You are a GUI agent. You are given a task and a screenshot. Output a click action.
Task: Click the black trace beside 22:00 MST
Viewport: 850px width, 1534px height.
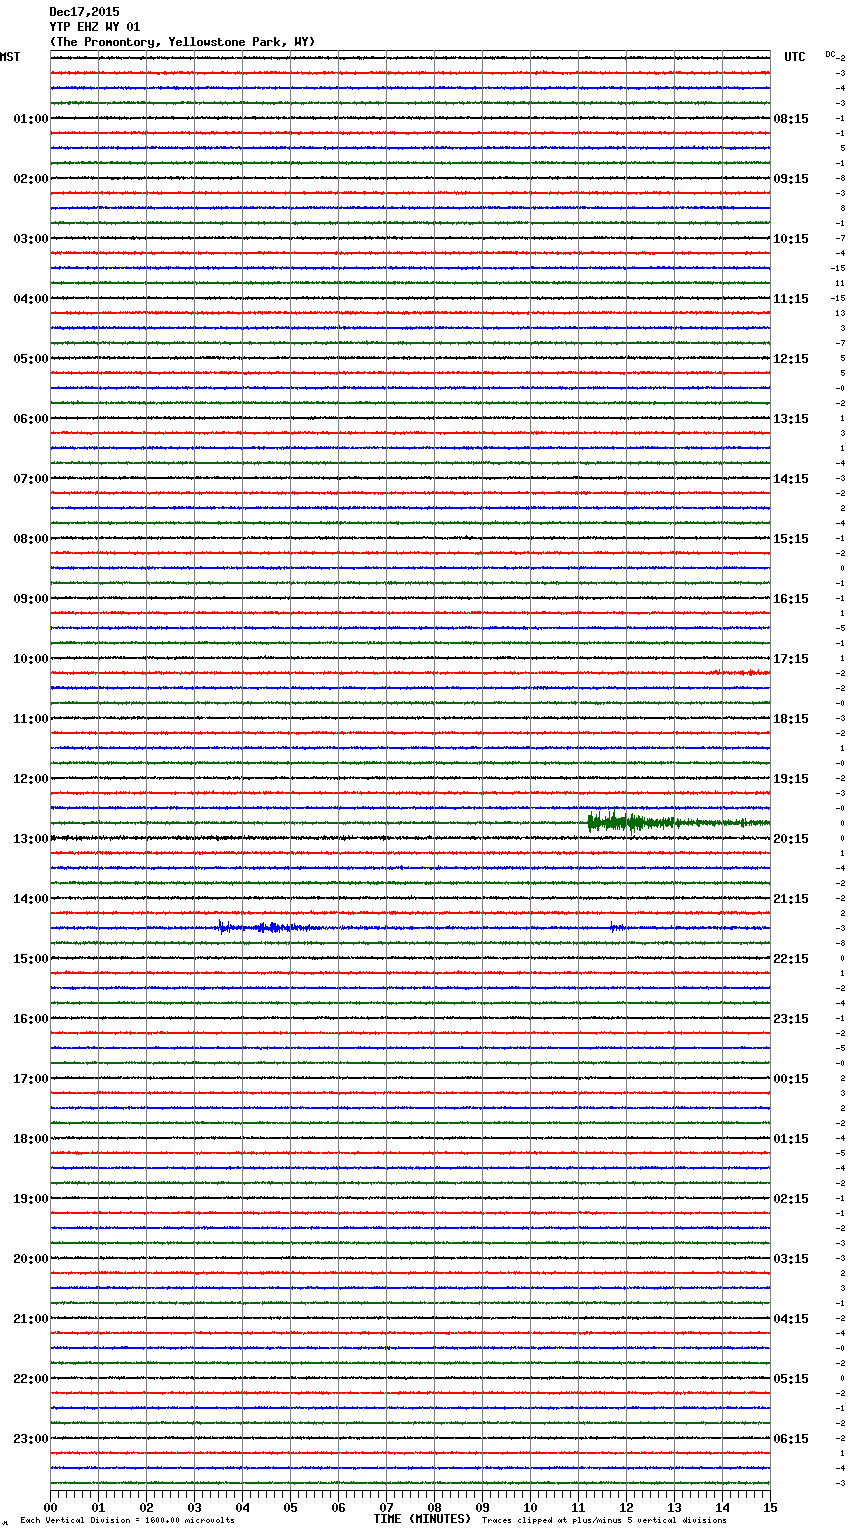(x=410, y=1378)
